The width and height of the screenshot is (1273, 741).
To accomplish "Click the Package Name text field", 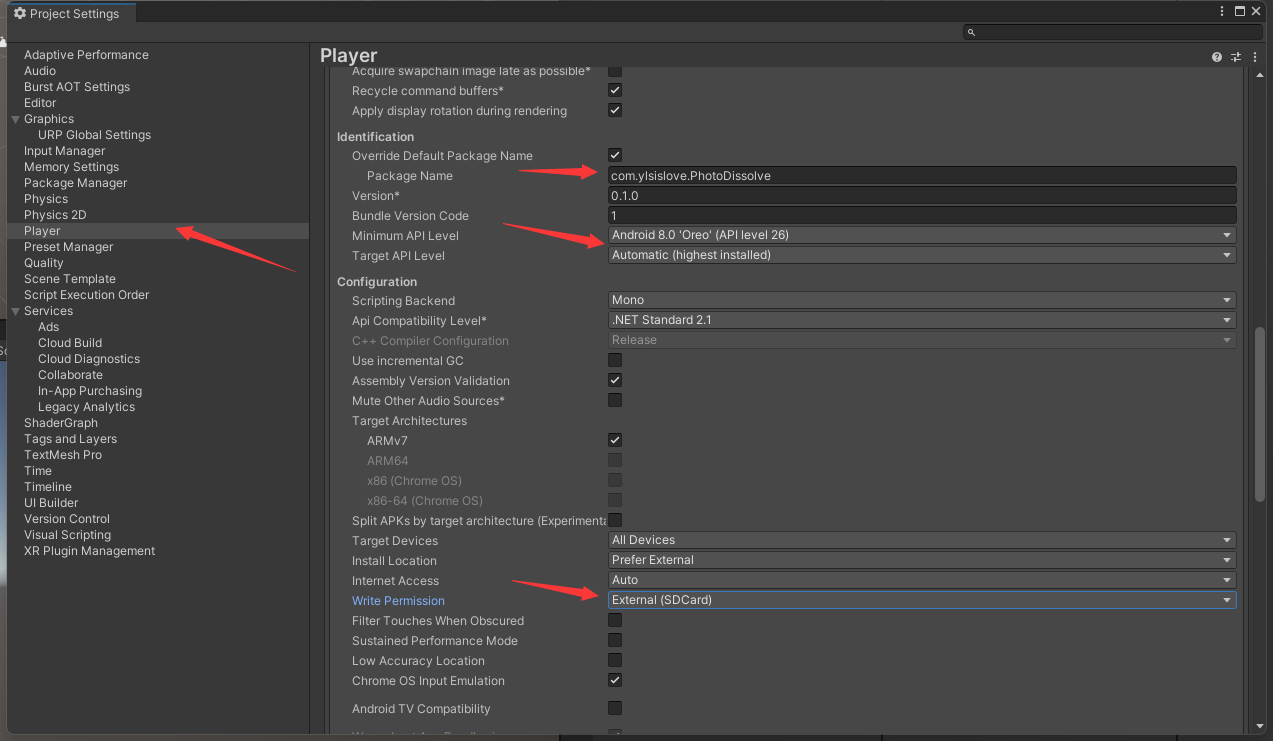I will click(921, 176).
